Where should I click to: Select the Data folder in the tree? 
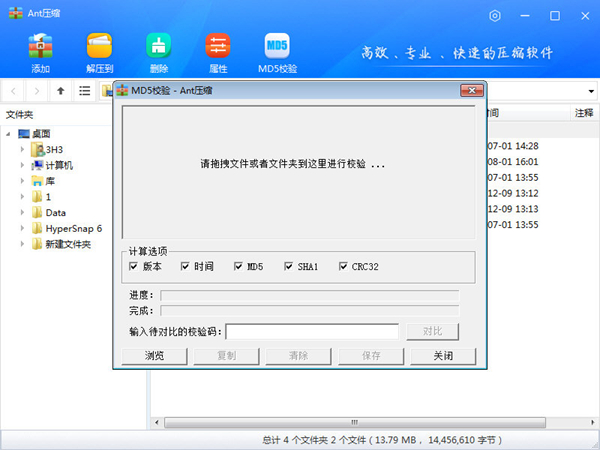[x=56, y=213]
